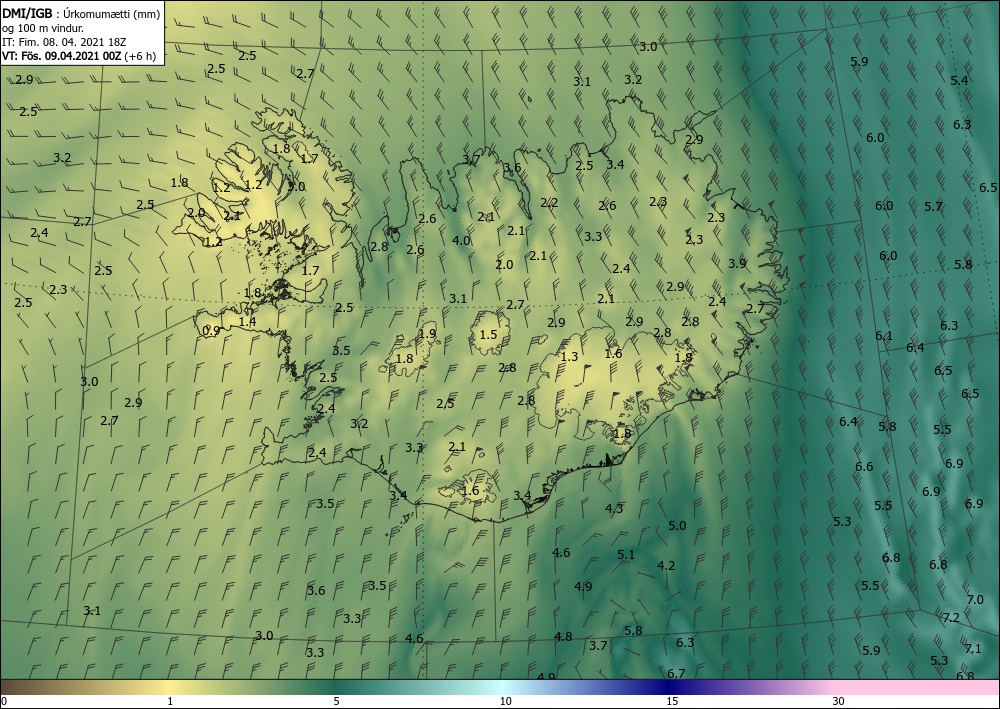Click the dark navy section of the color bar
This screenshot has width=1000, height=709.
coord(670,687)
